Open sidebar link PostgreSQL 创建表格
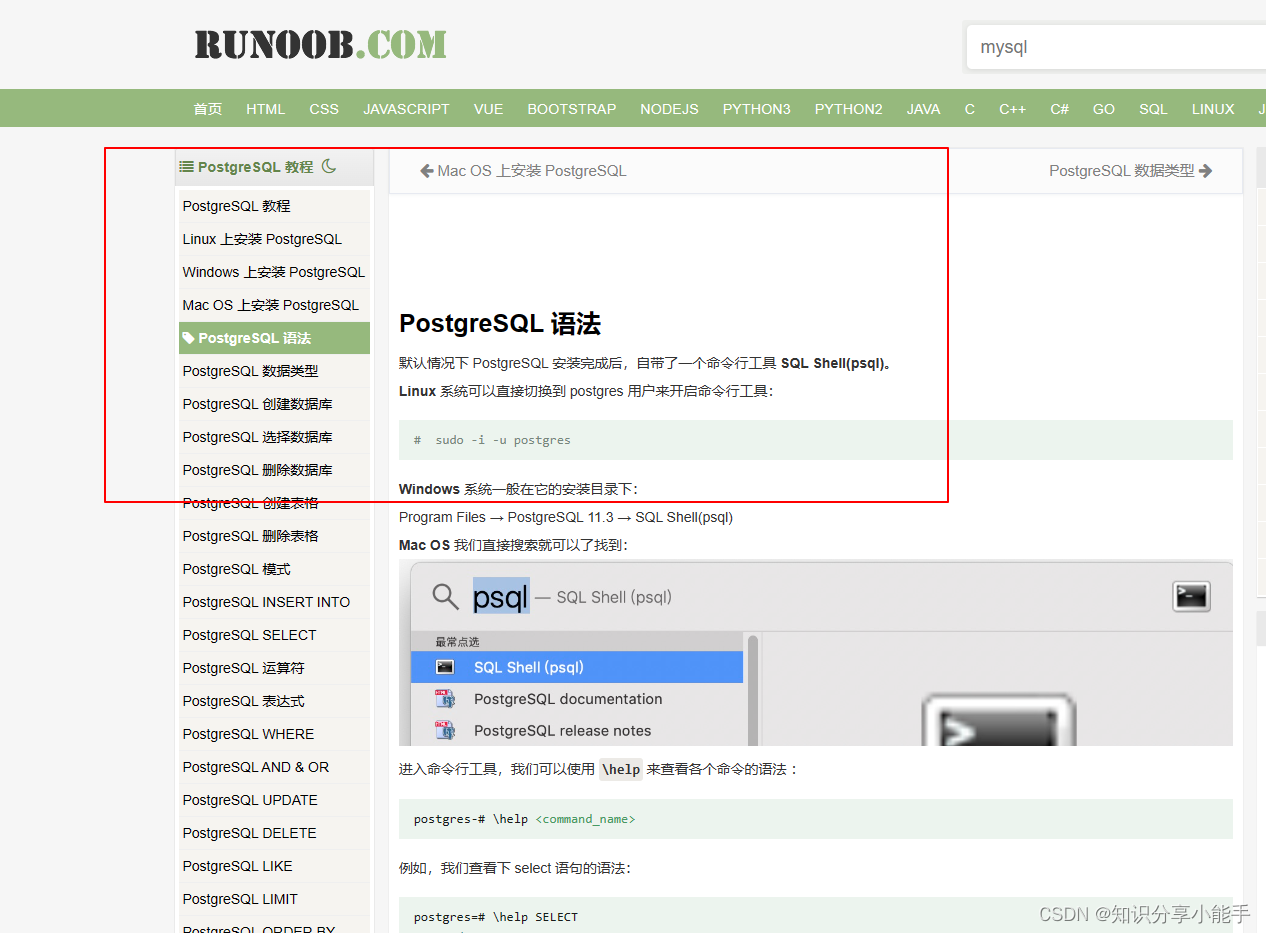Screen dimensions: 1266x933 pyautogui.click(x=250, y=503)
